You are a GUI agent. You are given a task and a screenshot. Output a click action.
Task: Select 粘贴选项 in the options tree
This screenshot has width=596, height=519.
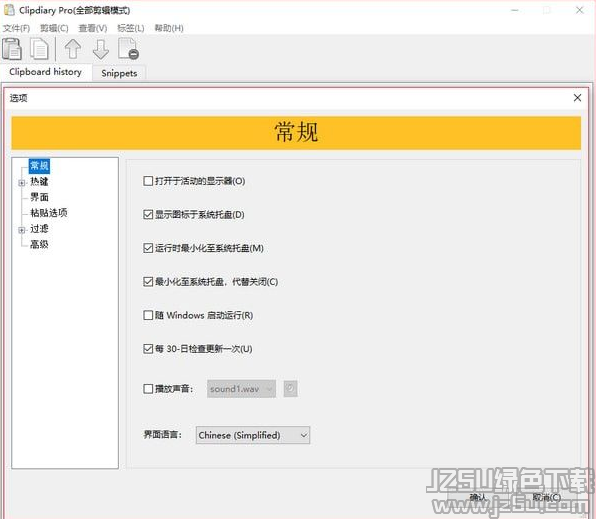[49, 213]
